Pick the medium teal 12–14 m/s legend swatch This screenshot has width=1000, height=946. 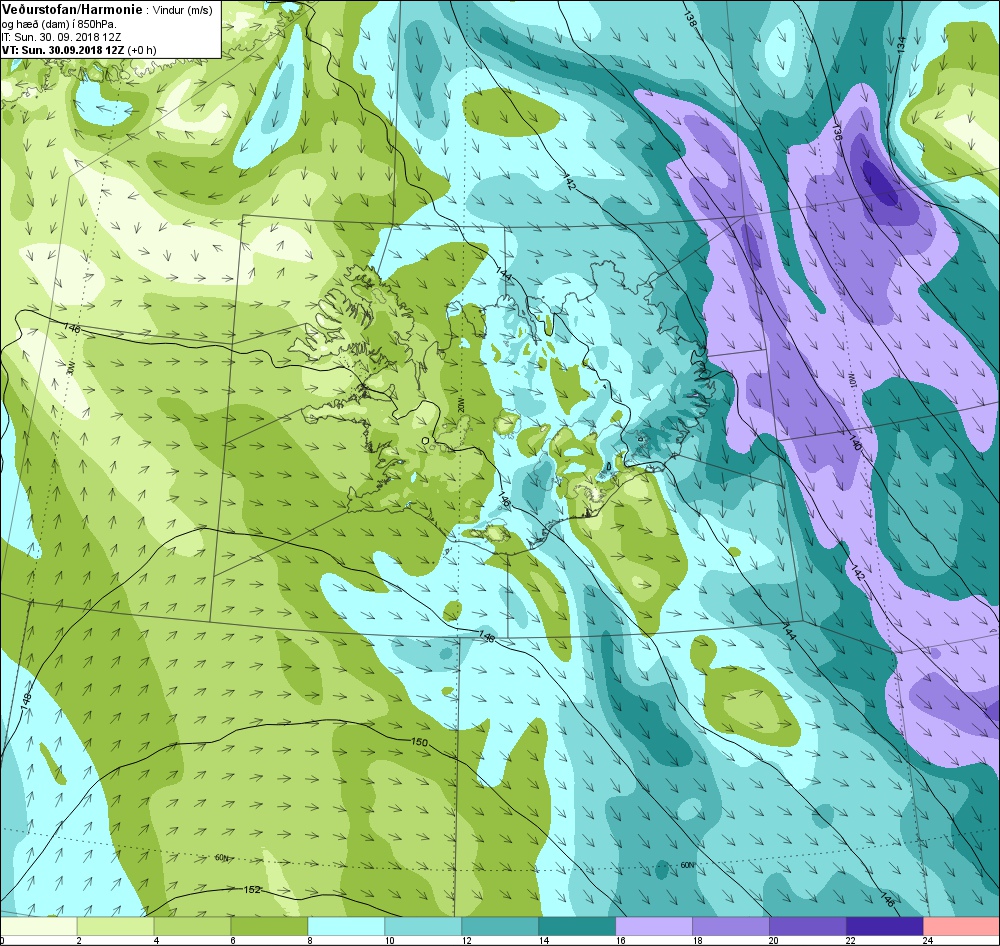[x=500, y=926]
